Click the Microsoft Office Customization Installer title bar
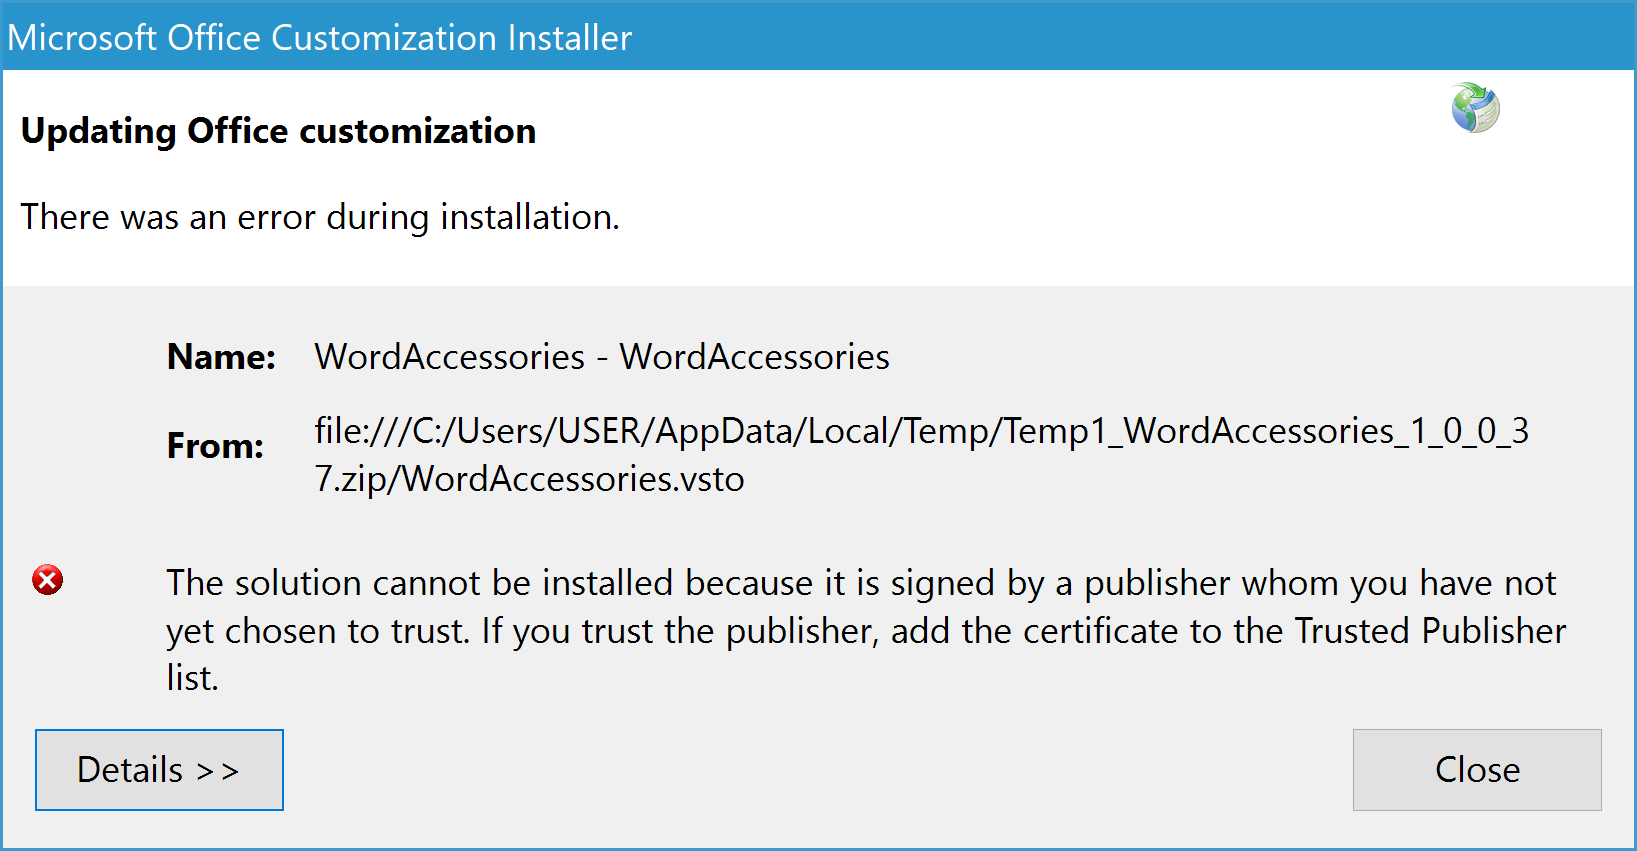The height and width of the screenshot is (851, 1637). coord(319,38)
